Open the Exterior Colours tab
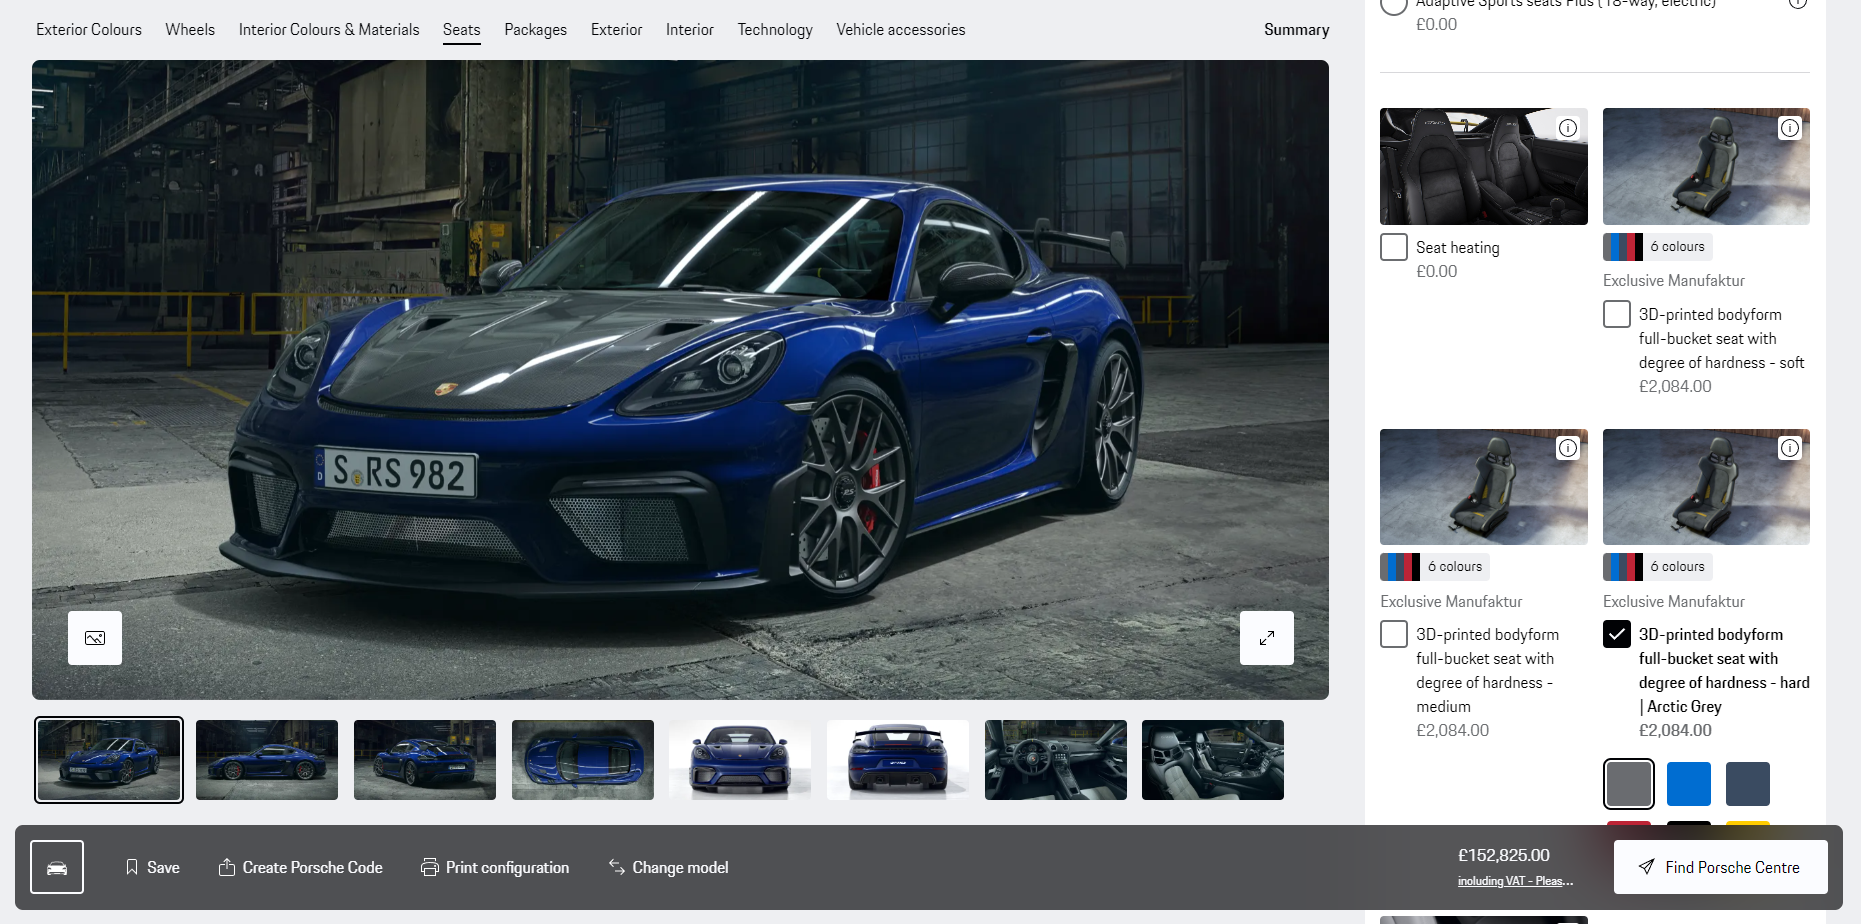Screen dimensions: 1861x924 89,30
